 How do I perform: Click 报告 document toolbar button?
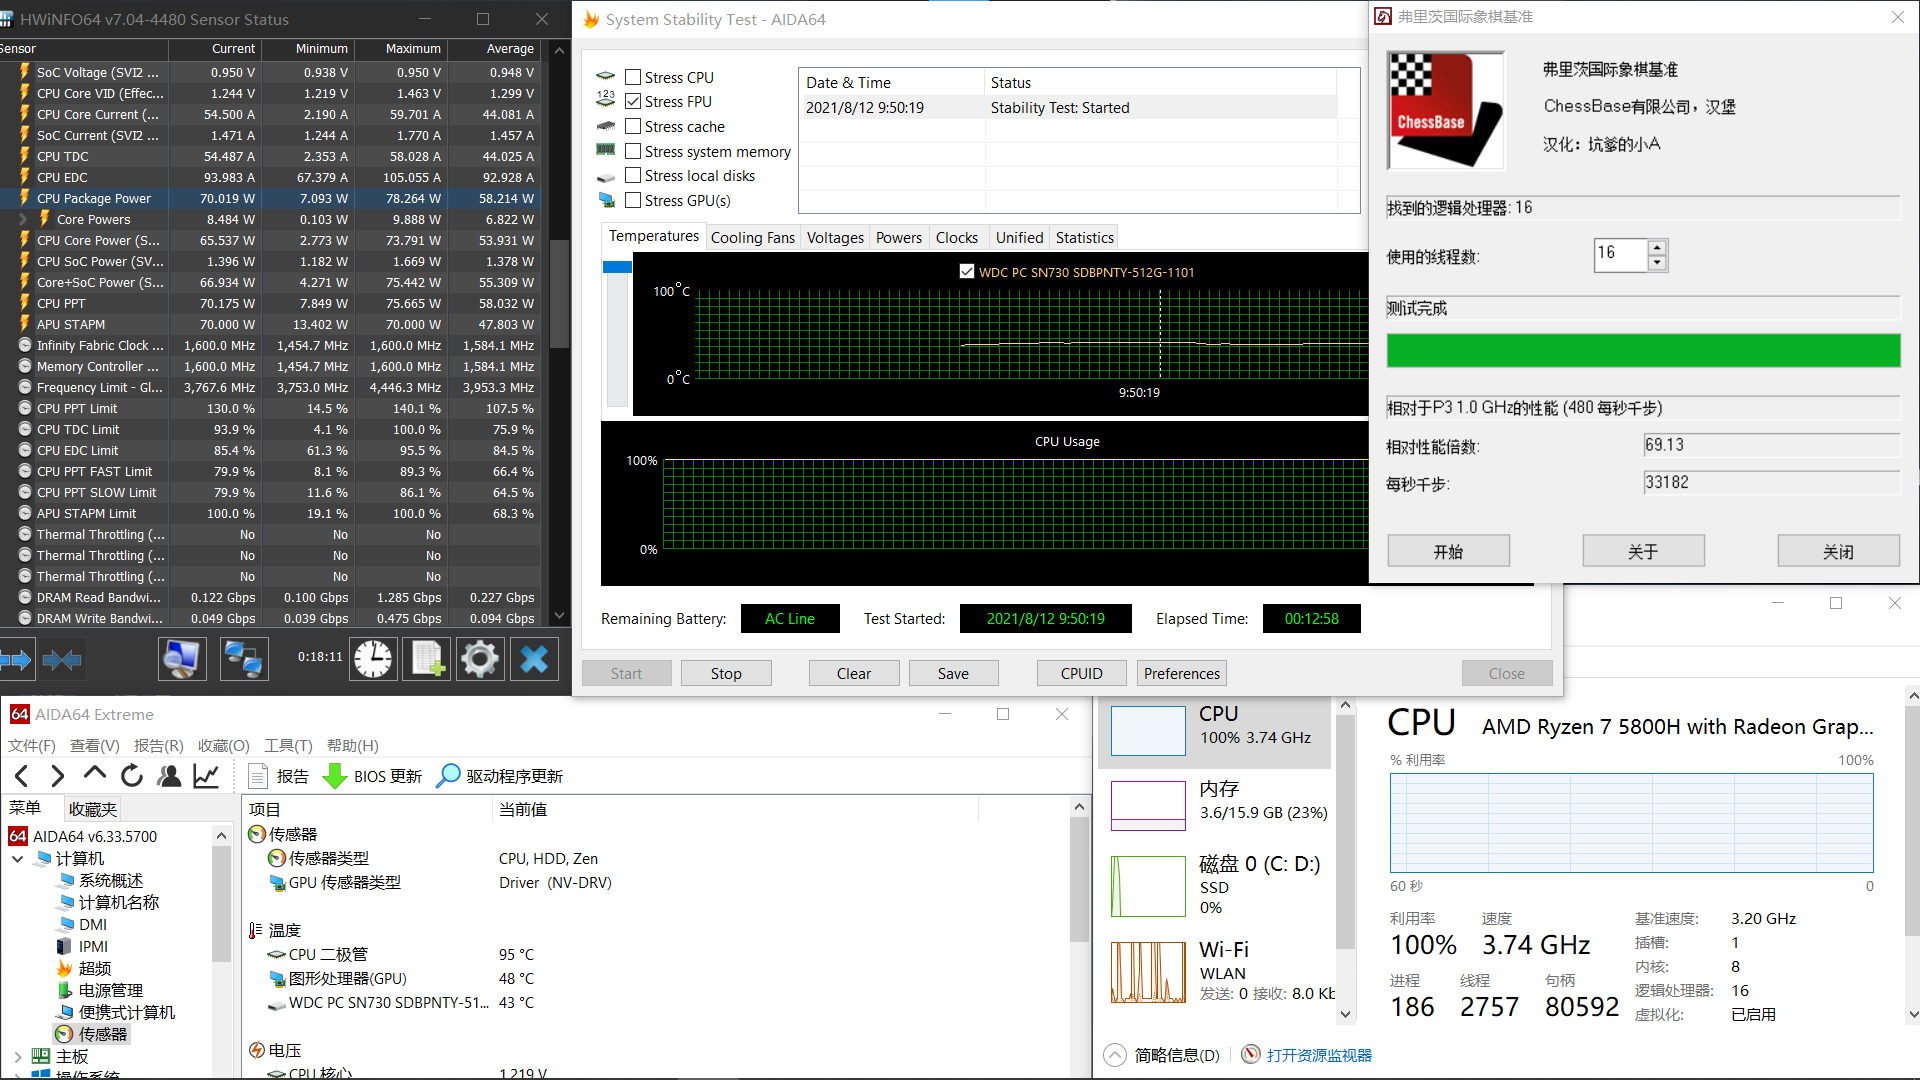coord(278,776)
